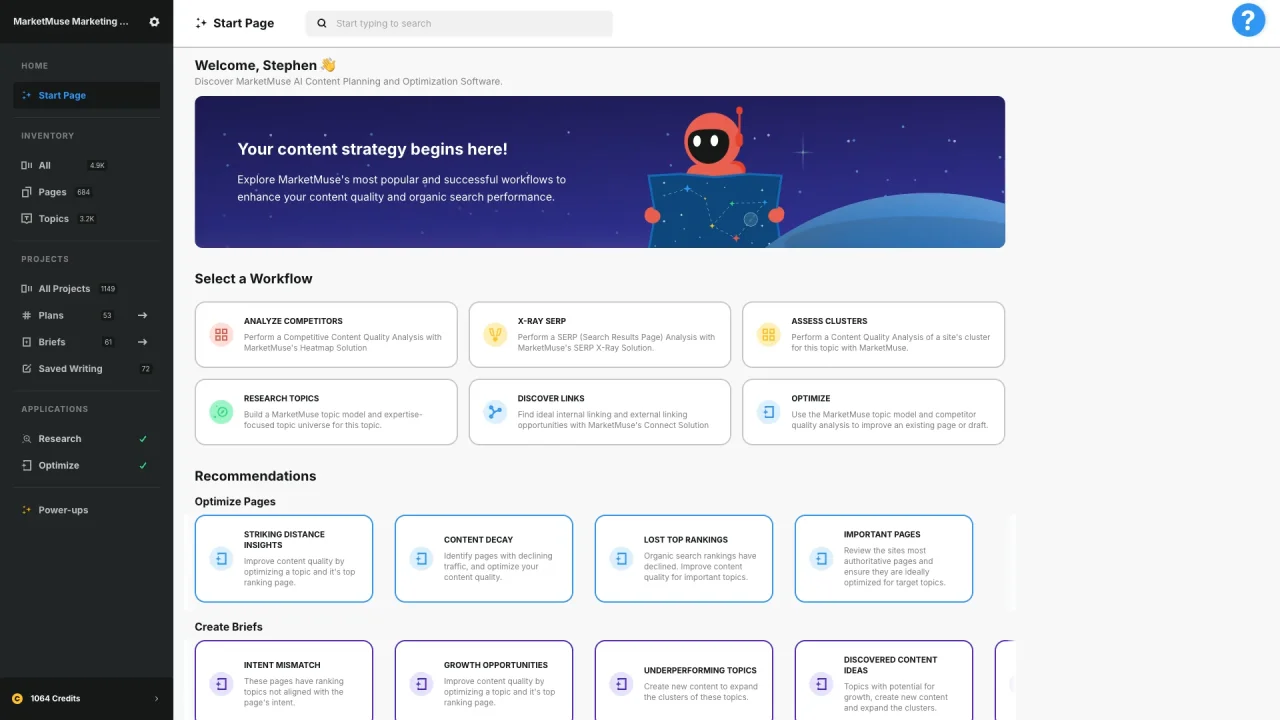This screenshot has width=1280, height=720.
Task: Click the Striking Distance Insights card icon
Action: coord(221,559)
